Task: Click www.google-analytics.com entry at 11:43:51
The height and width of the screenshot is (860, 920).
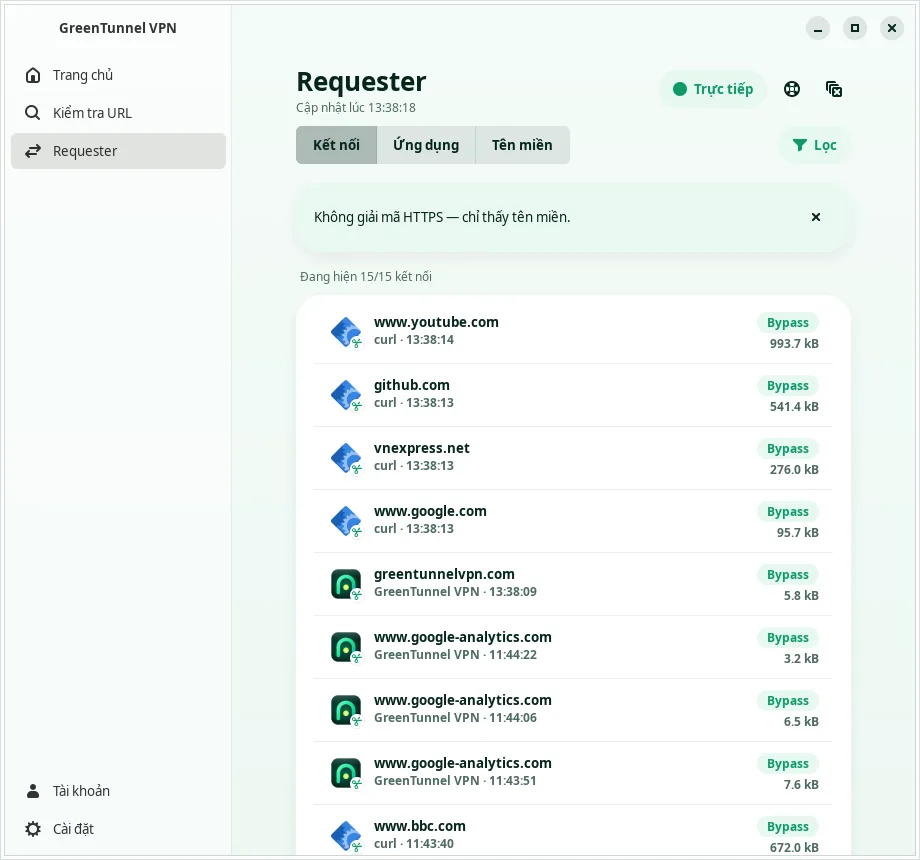Action: click(573, 773)
